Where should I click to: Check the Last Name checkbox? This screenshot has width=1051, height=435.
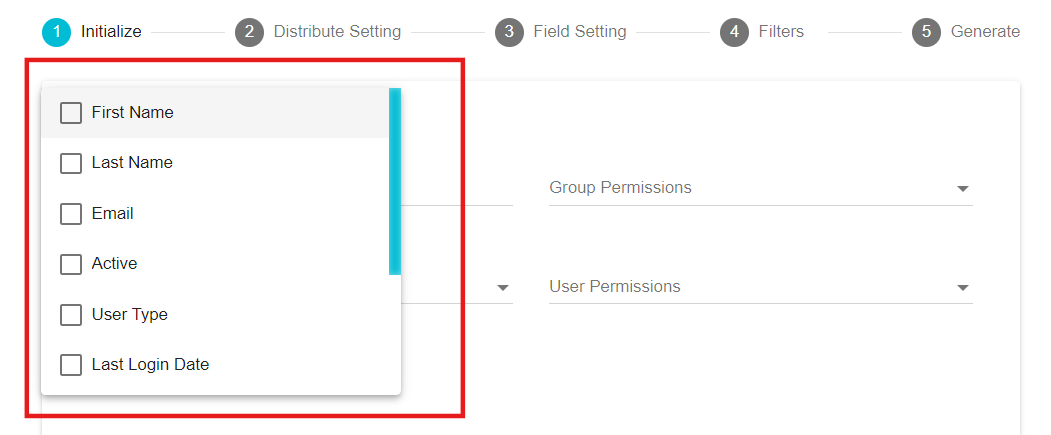coord(71,163)
